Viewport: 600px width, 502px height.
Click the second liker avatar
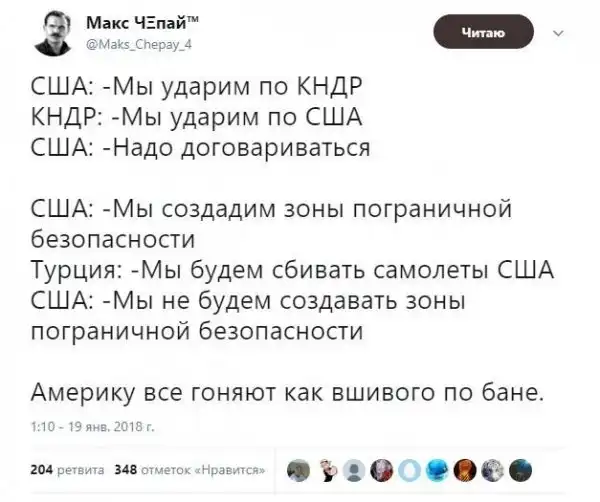tap(326, 467)
